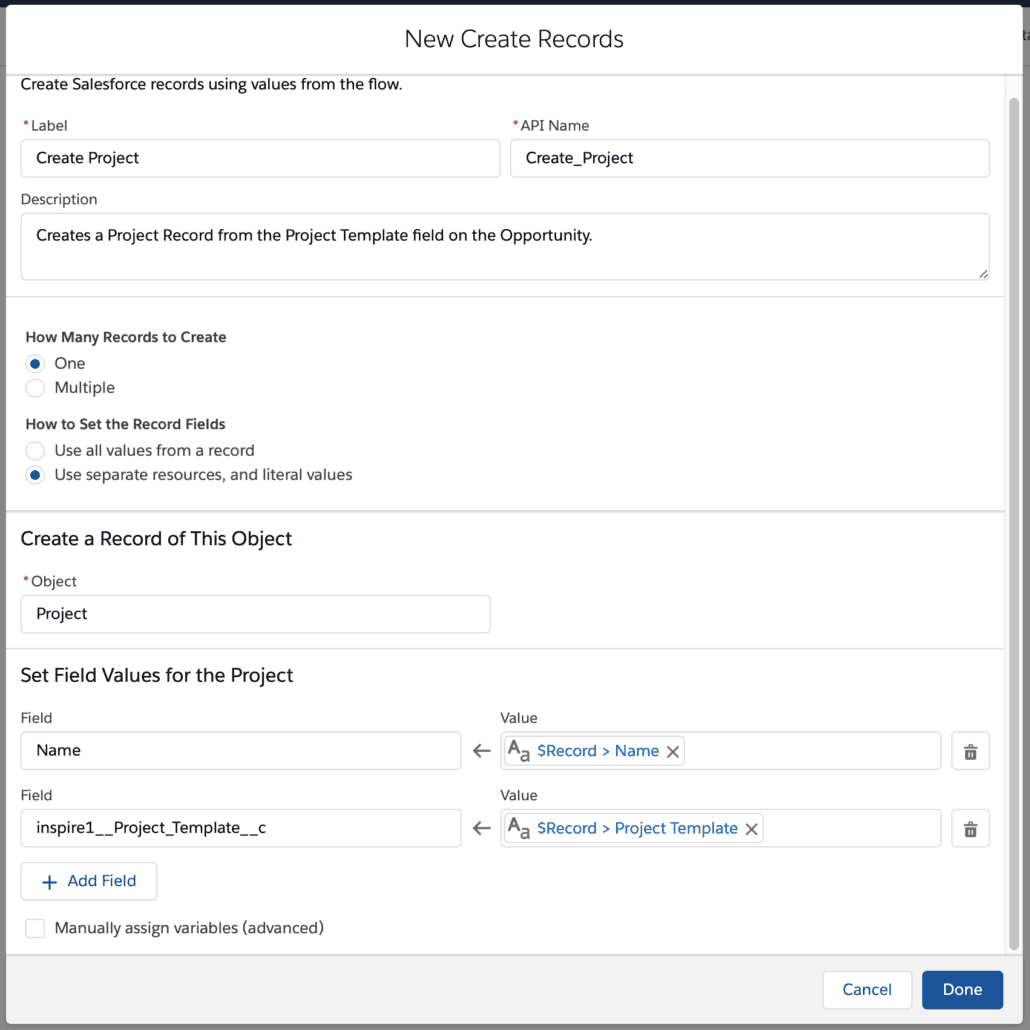Click the 'Create a Record of This Object' heading
The image size is (1030, 1030).
click(156, 539)
